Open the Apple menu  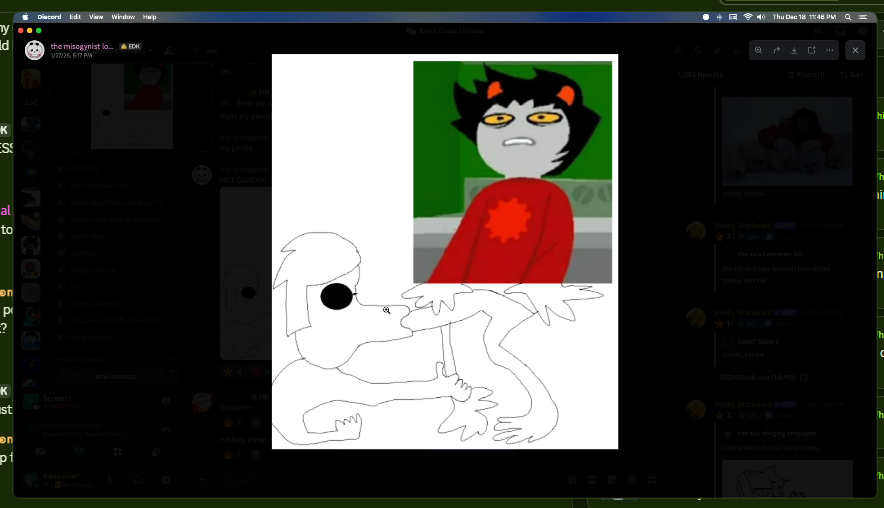point(25,17)
